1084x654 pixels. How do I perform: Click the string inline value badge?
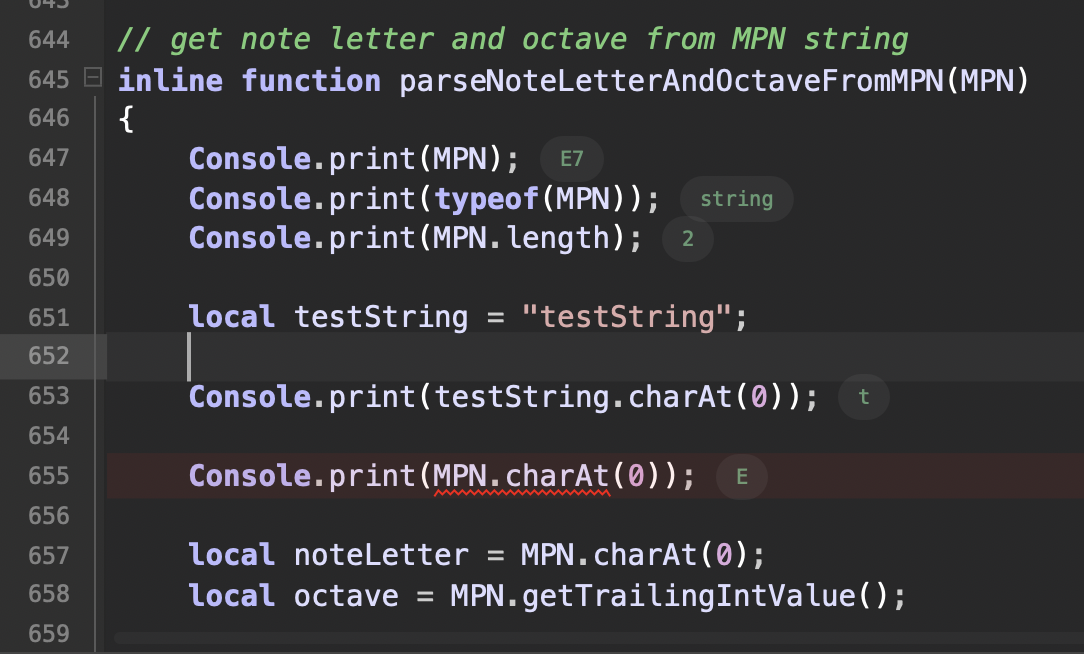pos(736,199)
